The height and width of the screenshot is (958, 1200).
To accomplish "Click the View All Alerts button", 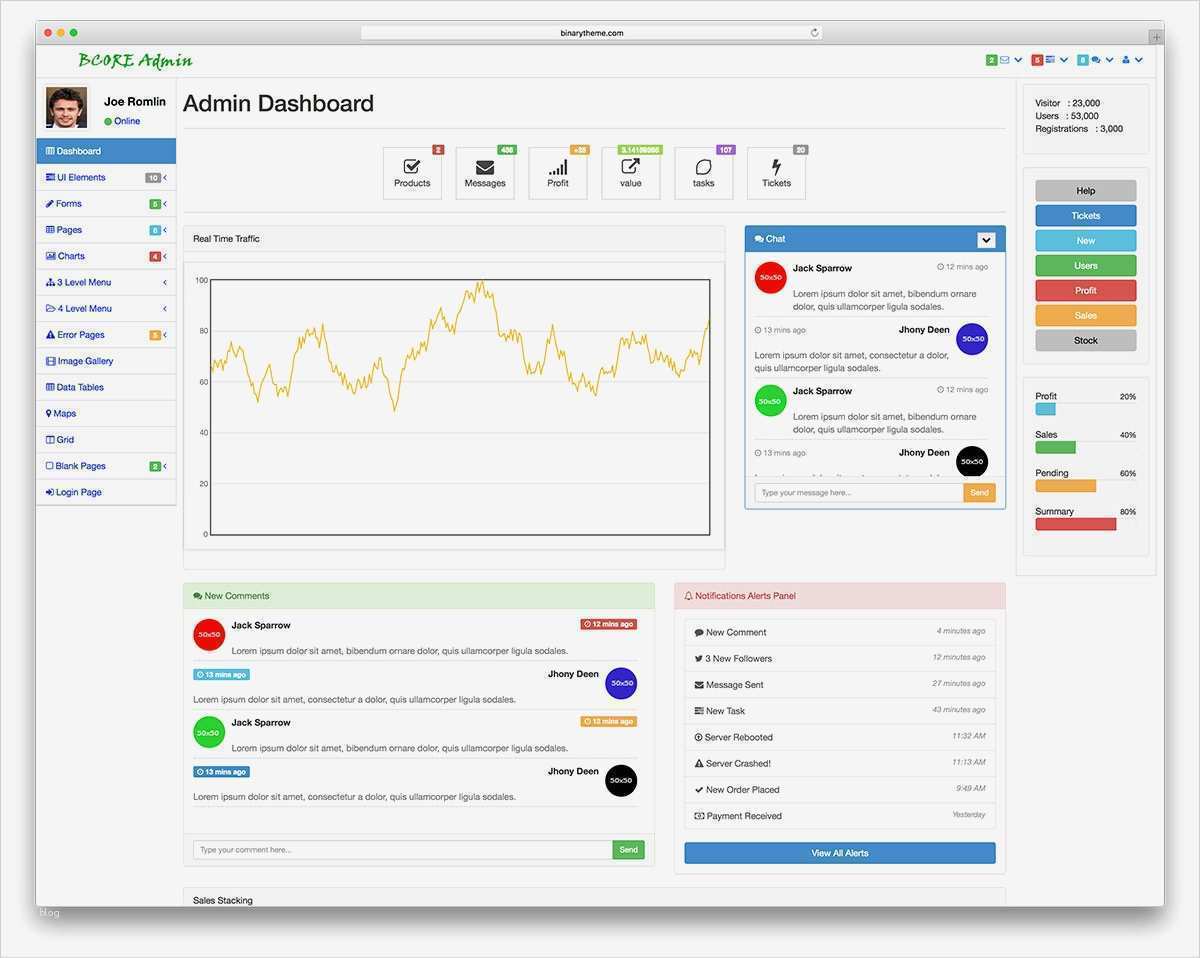I will coord(840,853).
